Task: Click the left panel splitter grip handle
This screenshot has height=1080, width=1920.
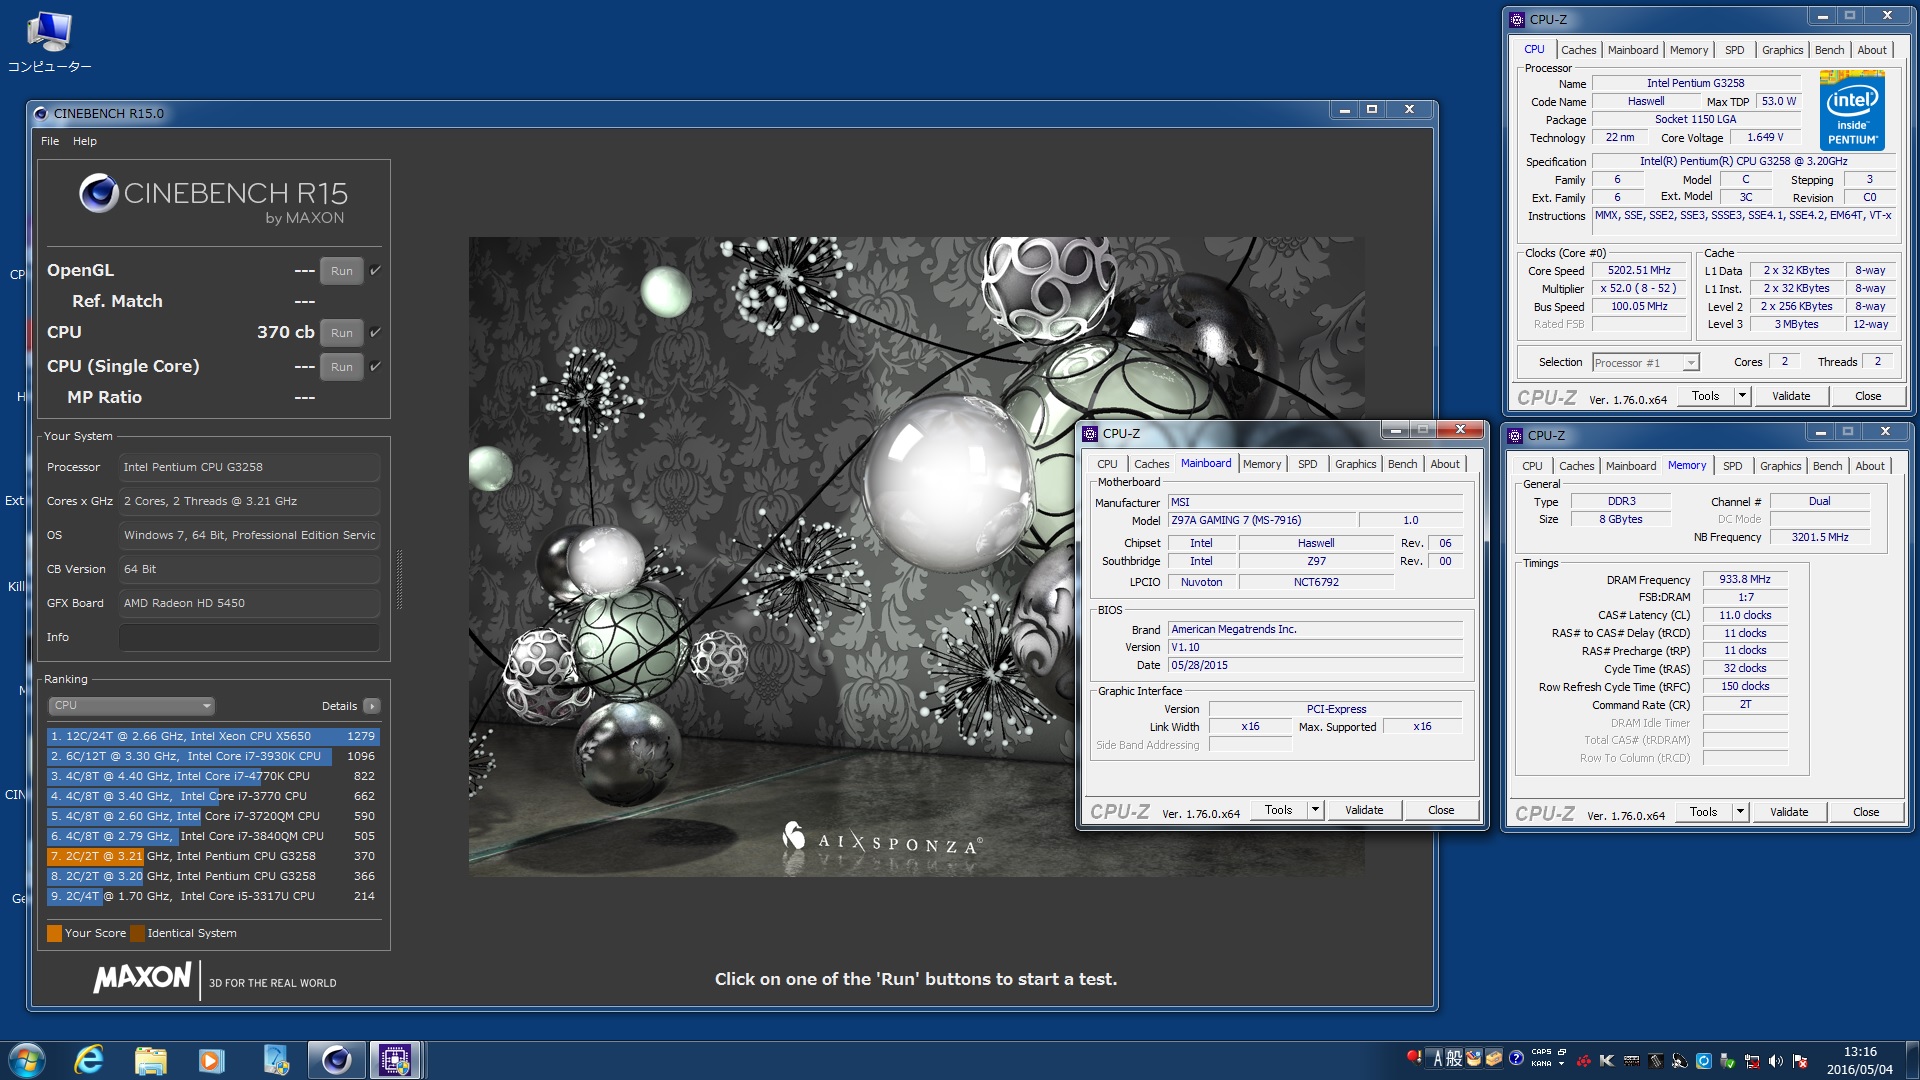Action: click(399, 580)
